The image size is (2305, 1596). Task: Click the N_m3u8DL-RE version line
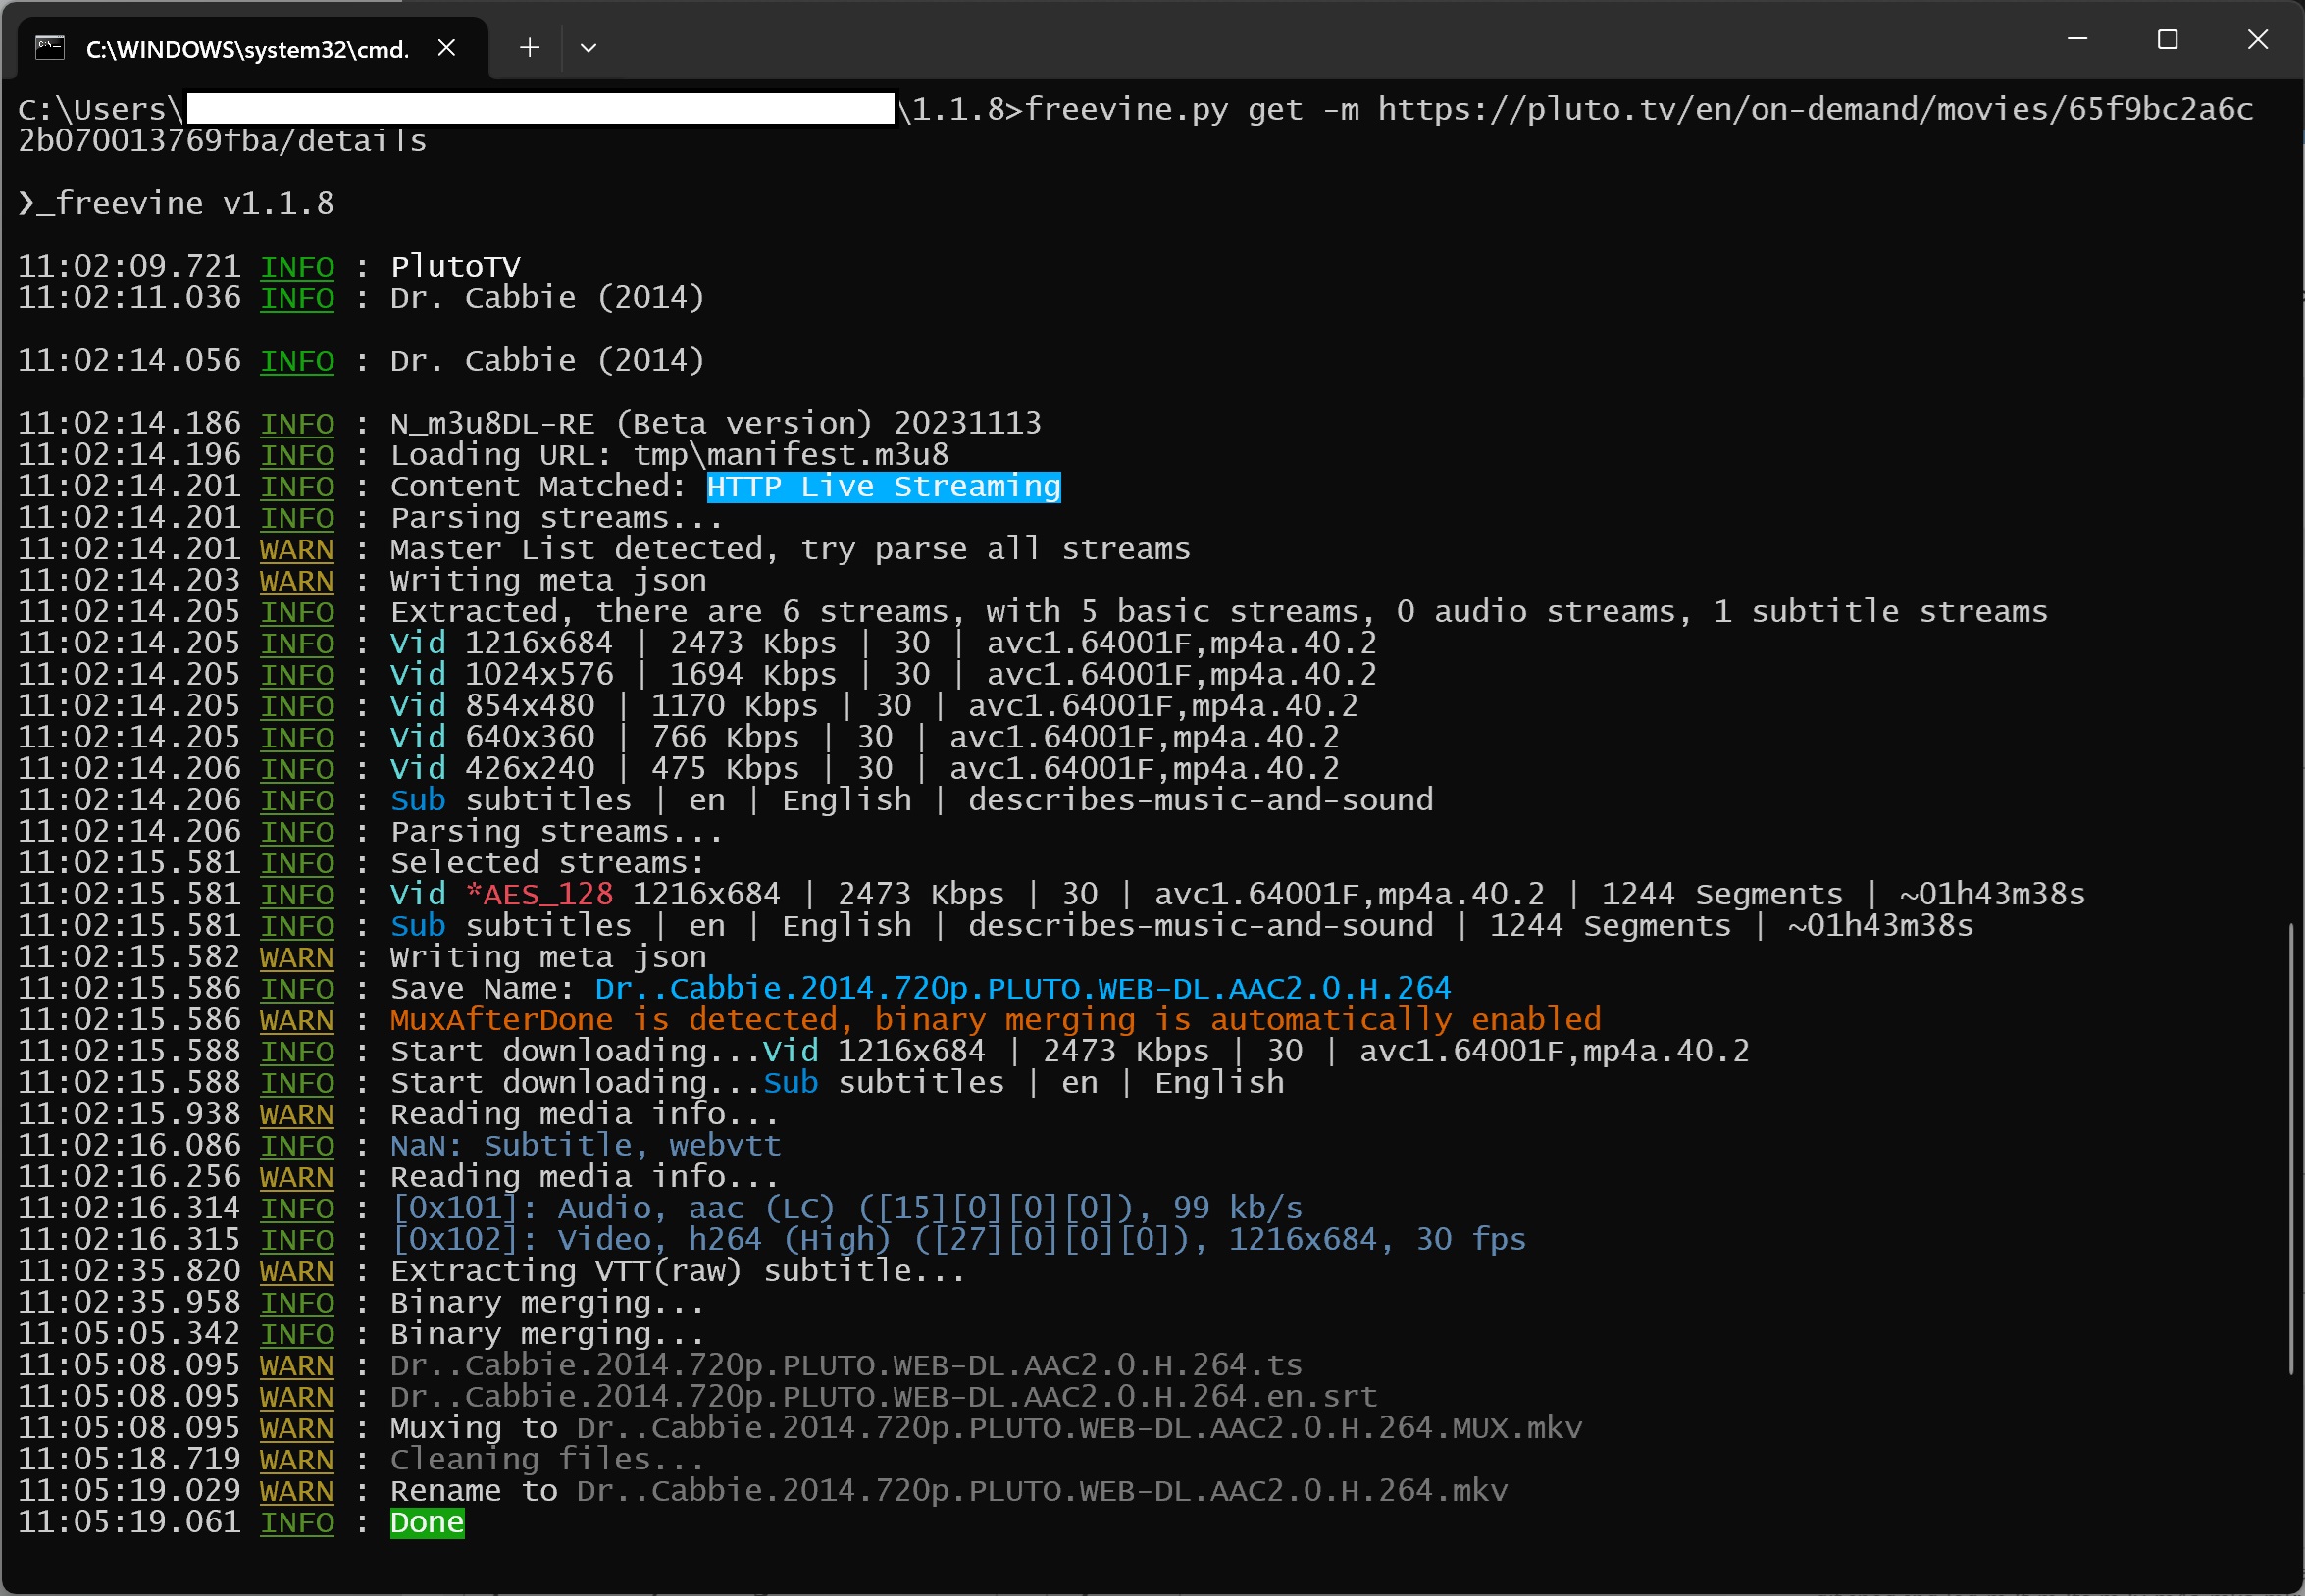pyautogui.click(x=715, y=423)
